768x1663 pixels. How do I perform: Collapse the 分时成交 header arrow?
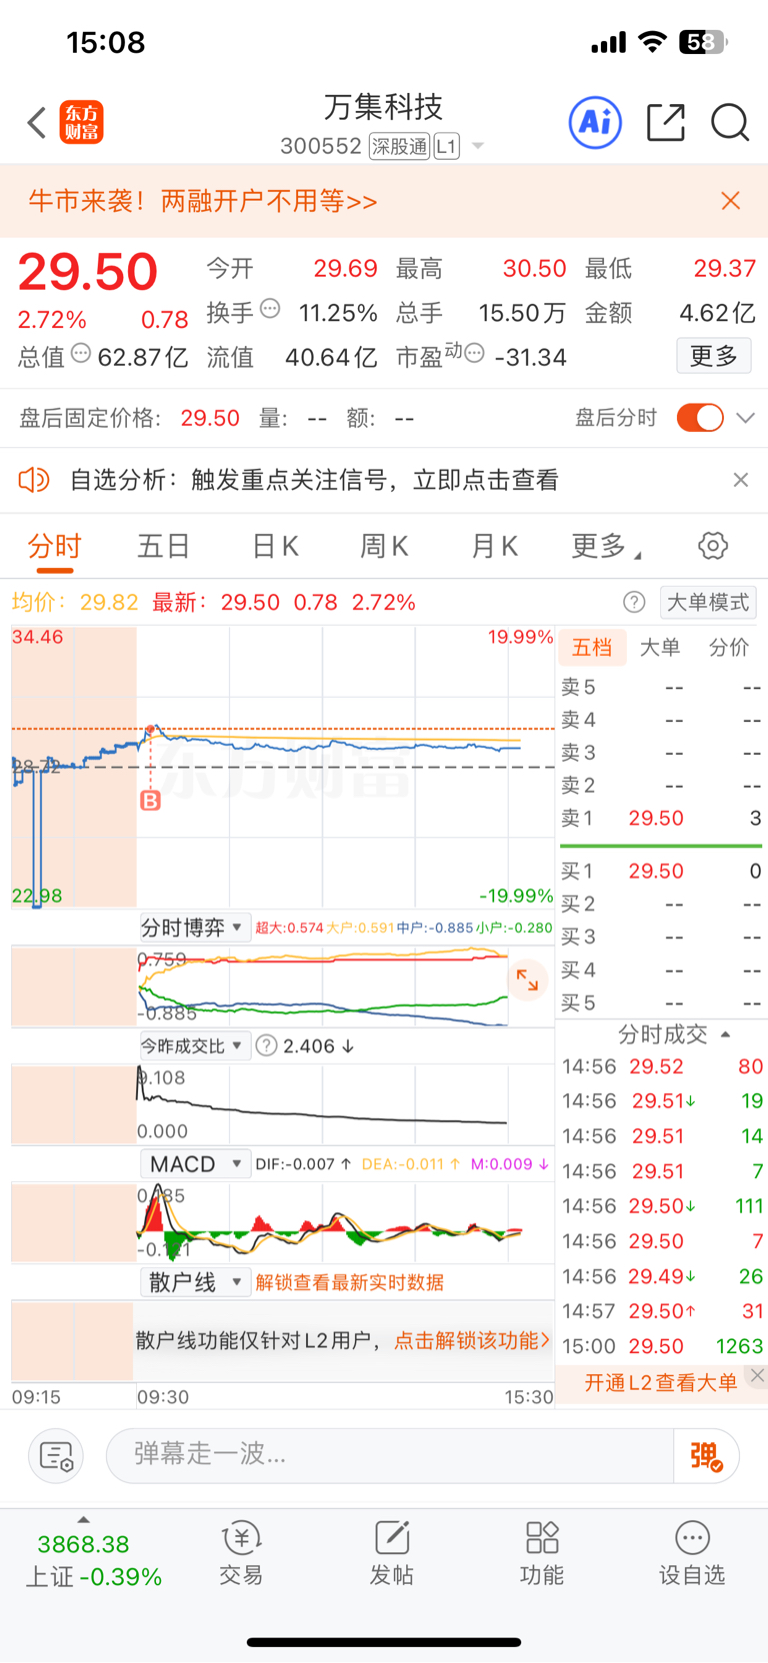point(726,1034)
